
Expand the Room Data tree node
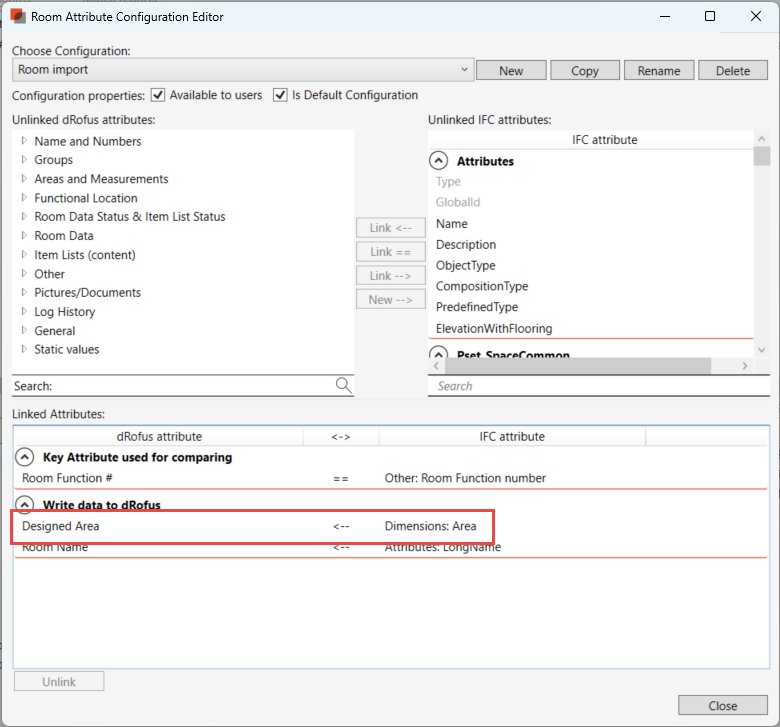pyautogui.click(x=24, y=236)
